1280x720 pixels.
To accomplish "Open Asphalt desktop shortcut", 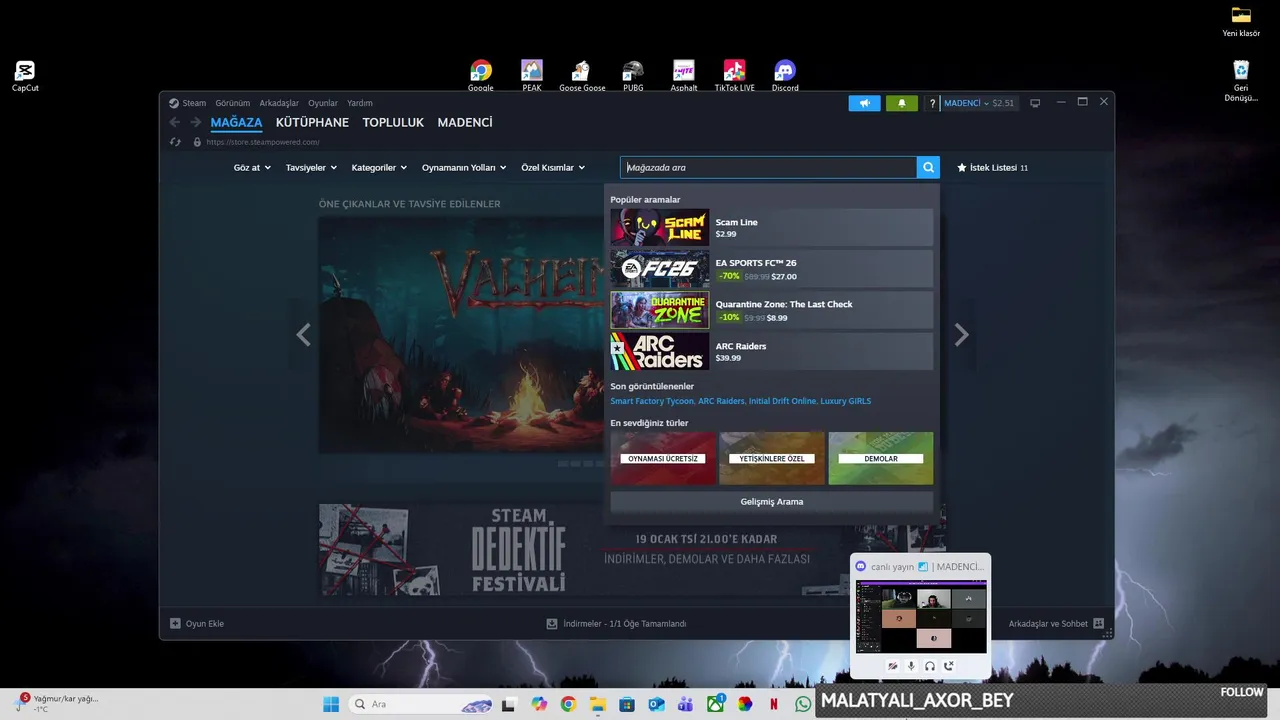I will tap(684, 76).
